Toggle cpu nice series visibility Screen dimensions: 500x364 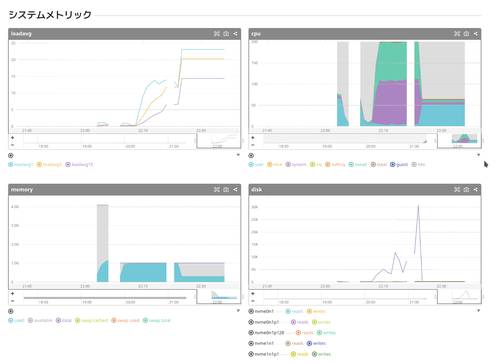tap(275, 164)
